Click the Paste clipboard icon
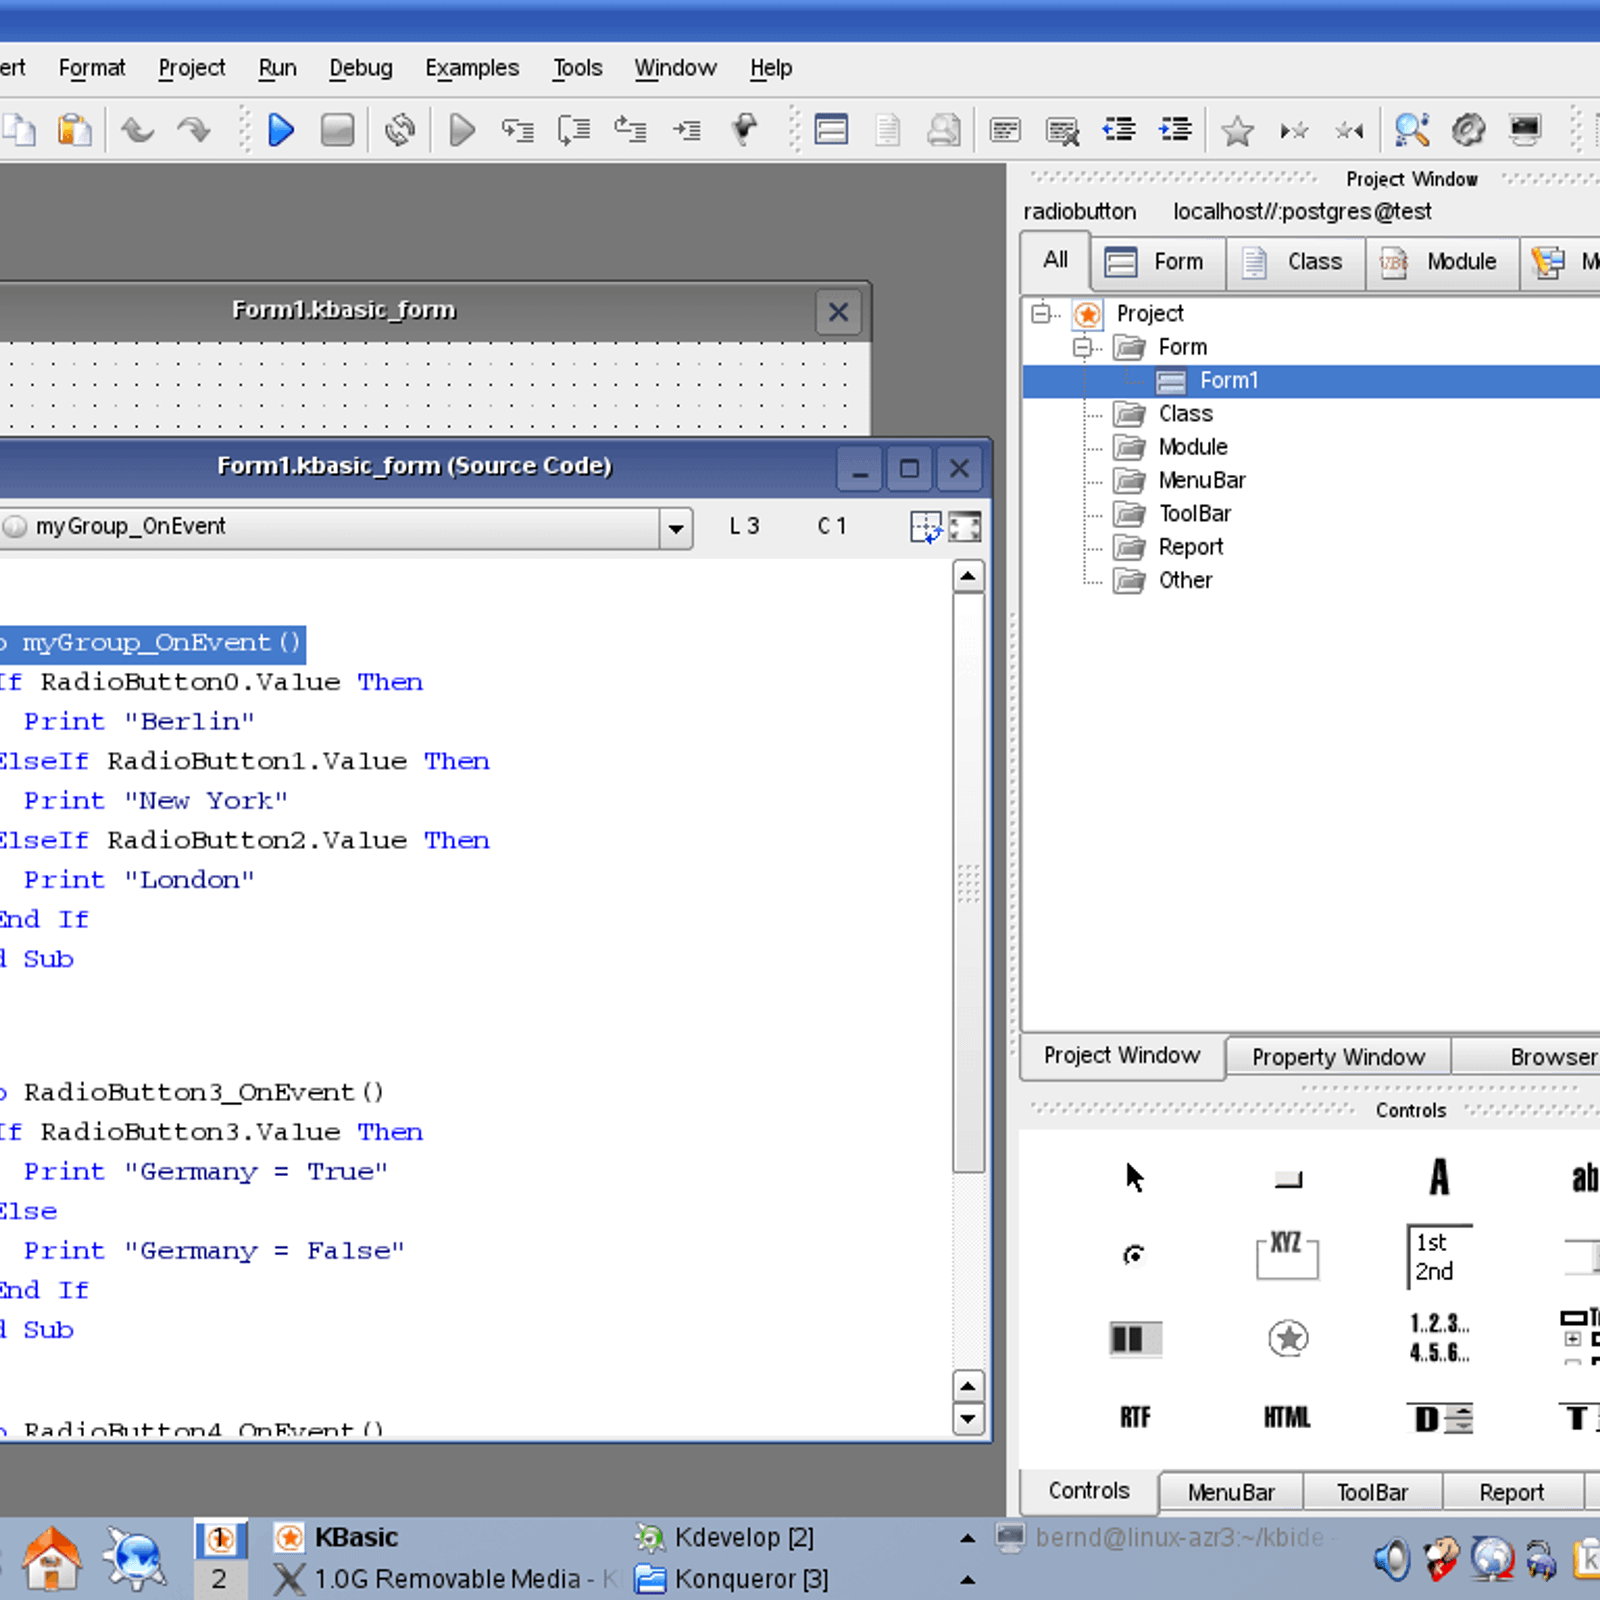Image resolution: width=1600 pixels, height=1600 pixels. pyautogui.click(x=75, y=130)
